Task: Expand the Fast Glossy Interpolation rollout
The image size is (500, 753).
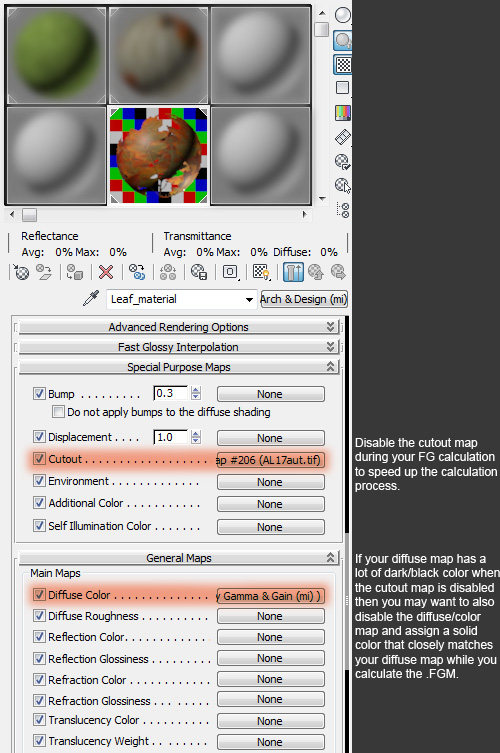Action: point(179,347)
